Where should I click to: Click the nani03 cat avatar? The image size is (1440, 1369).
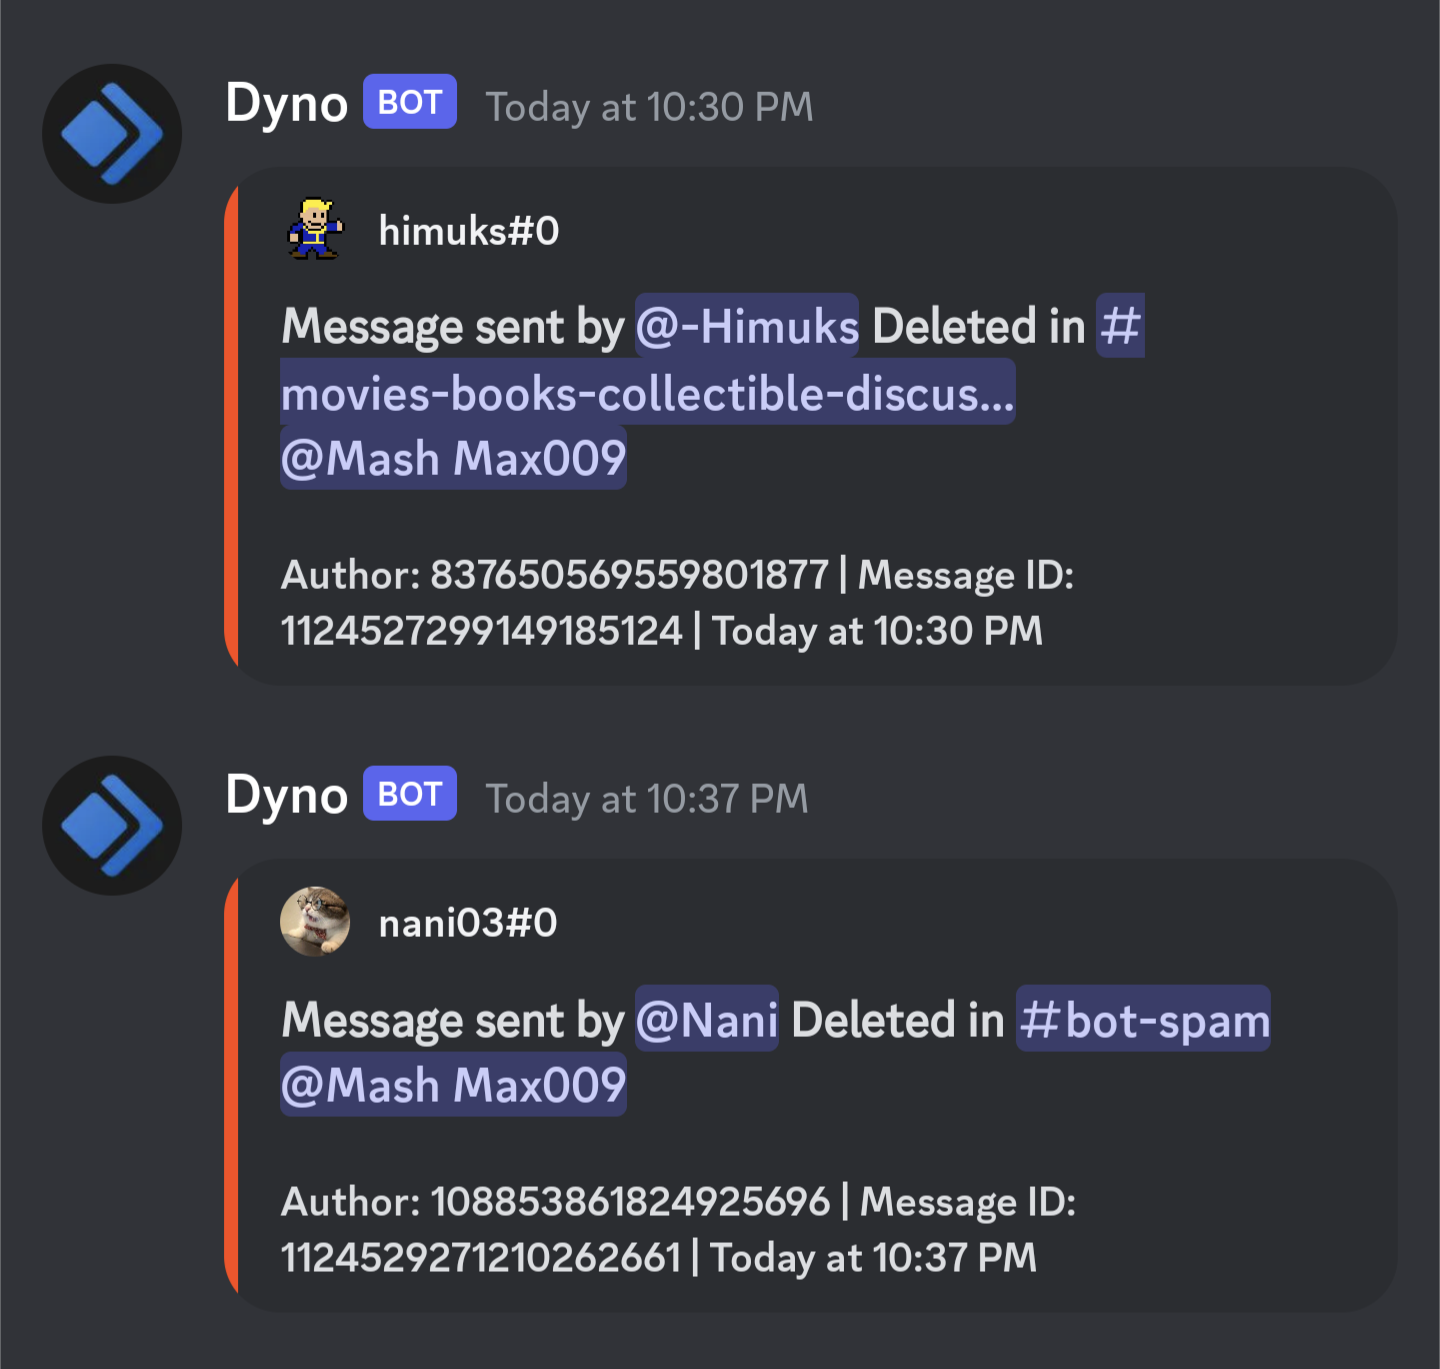[x=316, y=921]
